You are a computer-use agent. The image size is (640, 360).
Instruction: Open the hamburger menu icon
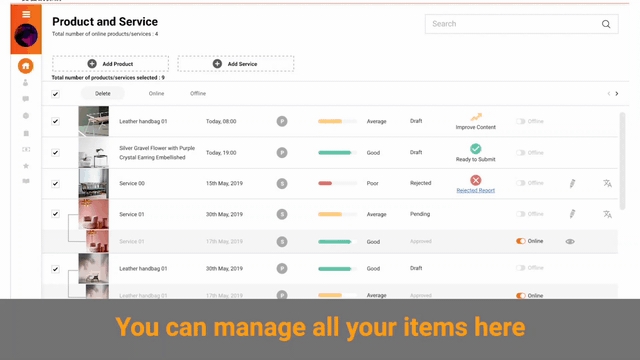point(26,14)
